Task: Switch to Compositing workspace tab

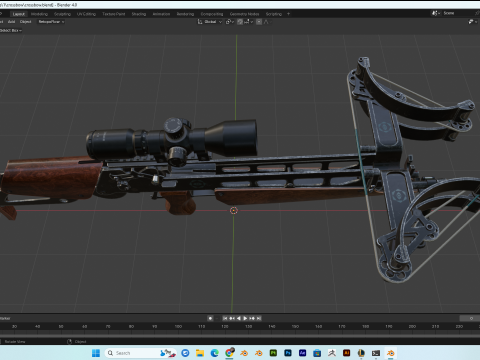Action: [212, 14]
